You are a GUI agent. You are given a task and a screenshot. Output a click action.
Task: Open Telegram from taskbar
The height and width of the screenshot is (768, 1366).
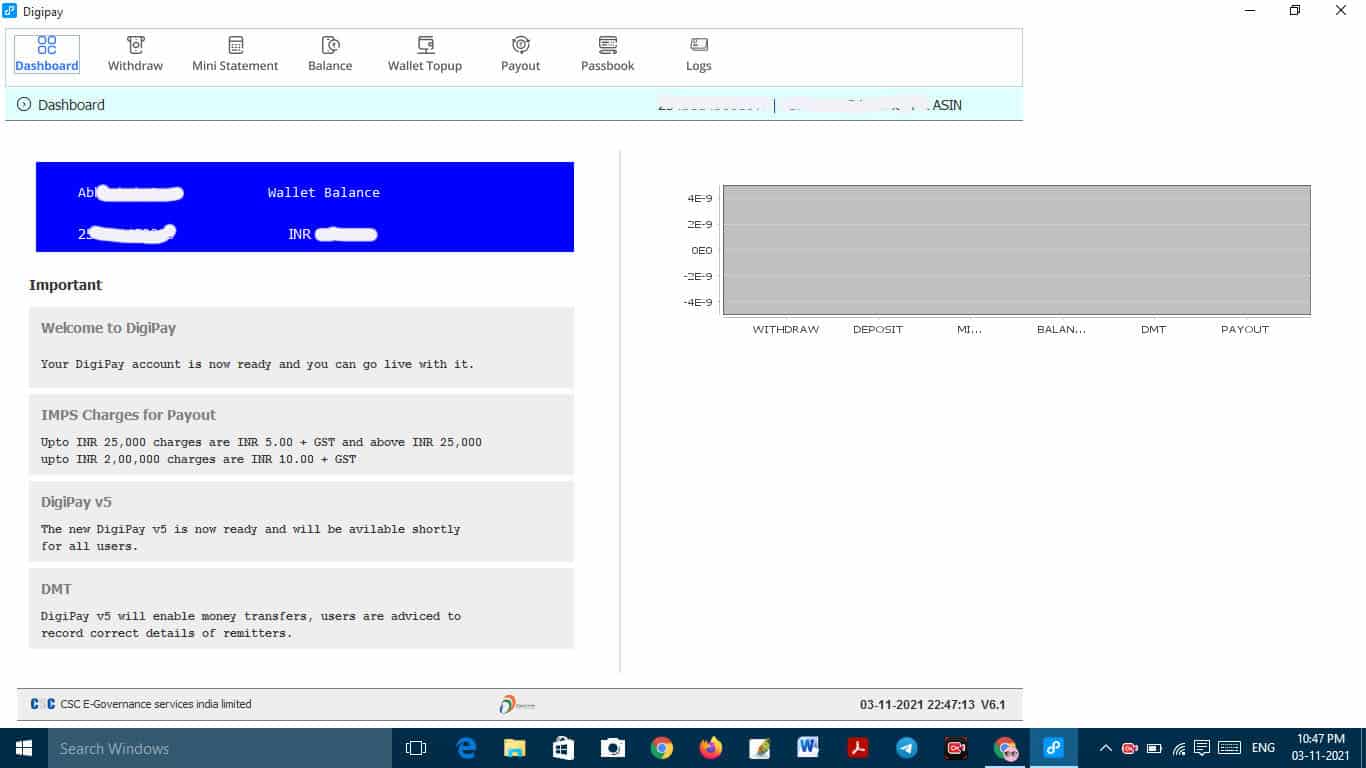tap(906, 748)
